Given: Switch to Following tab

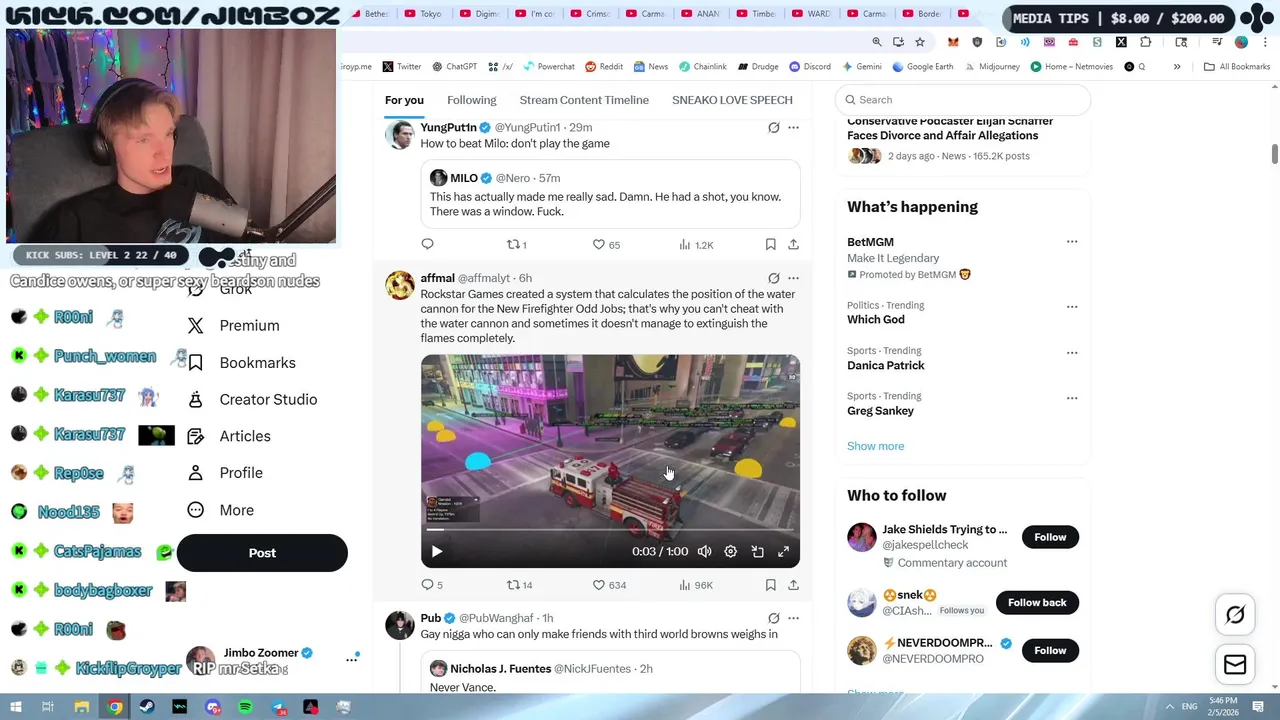Looking at the screenshot, I should click(x=471, y=100).
